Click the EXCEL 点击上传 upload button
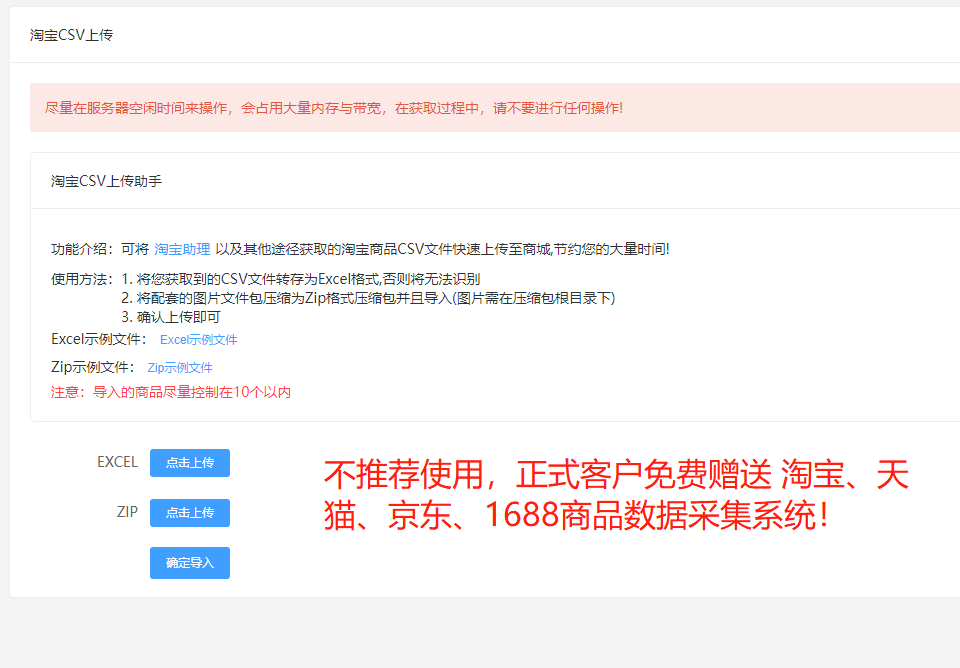The height and width of the screenshot is (668, 960). pos(190,463)
